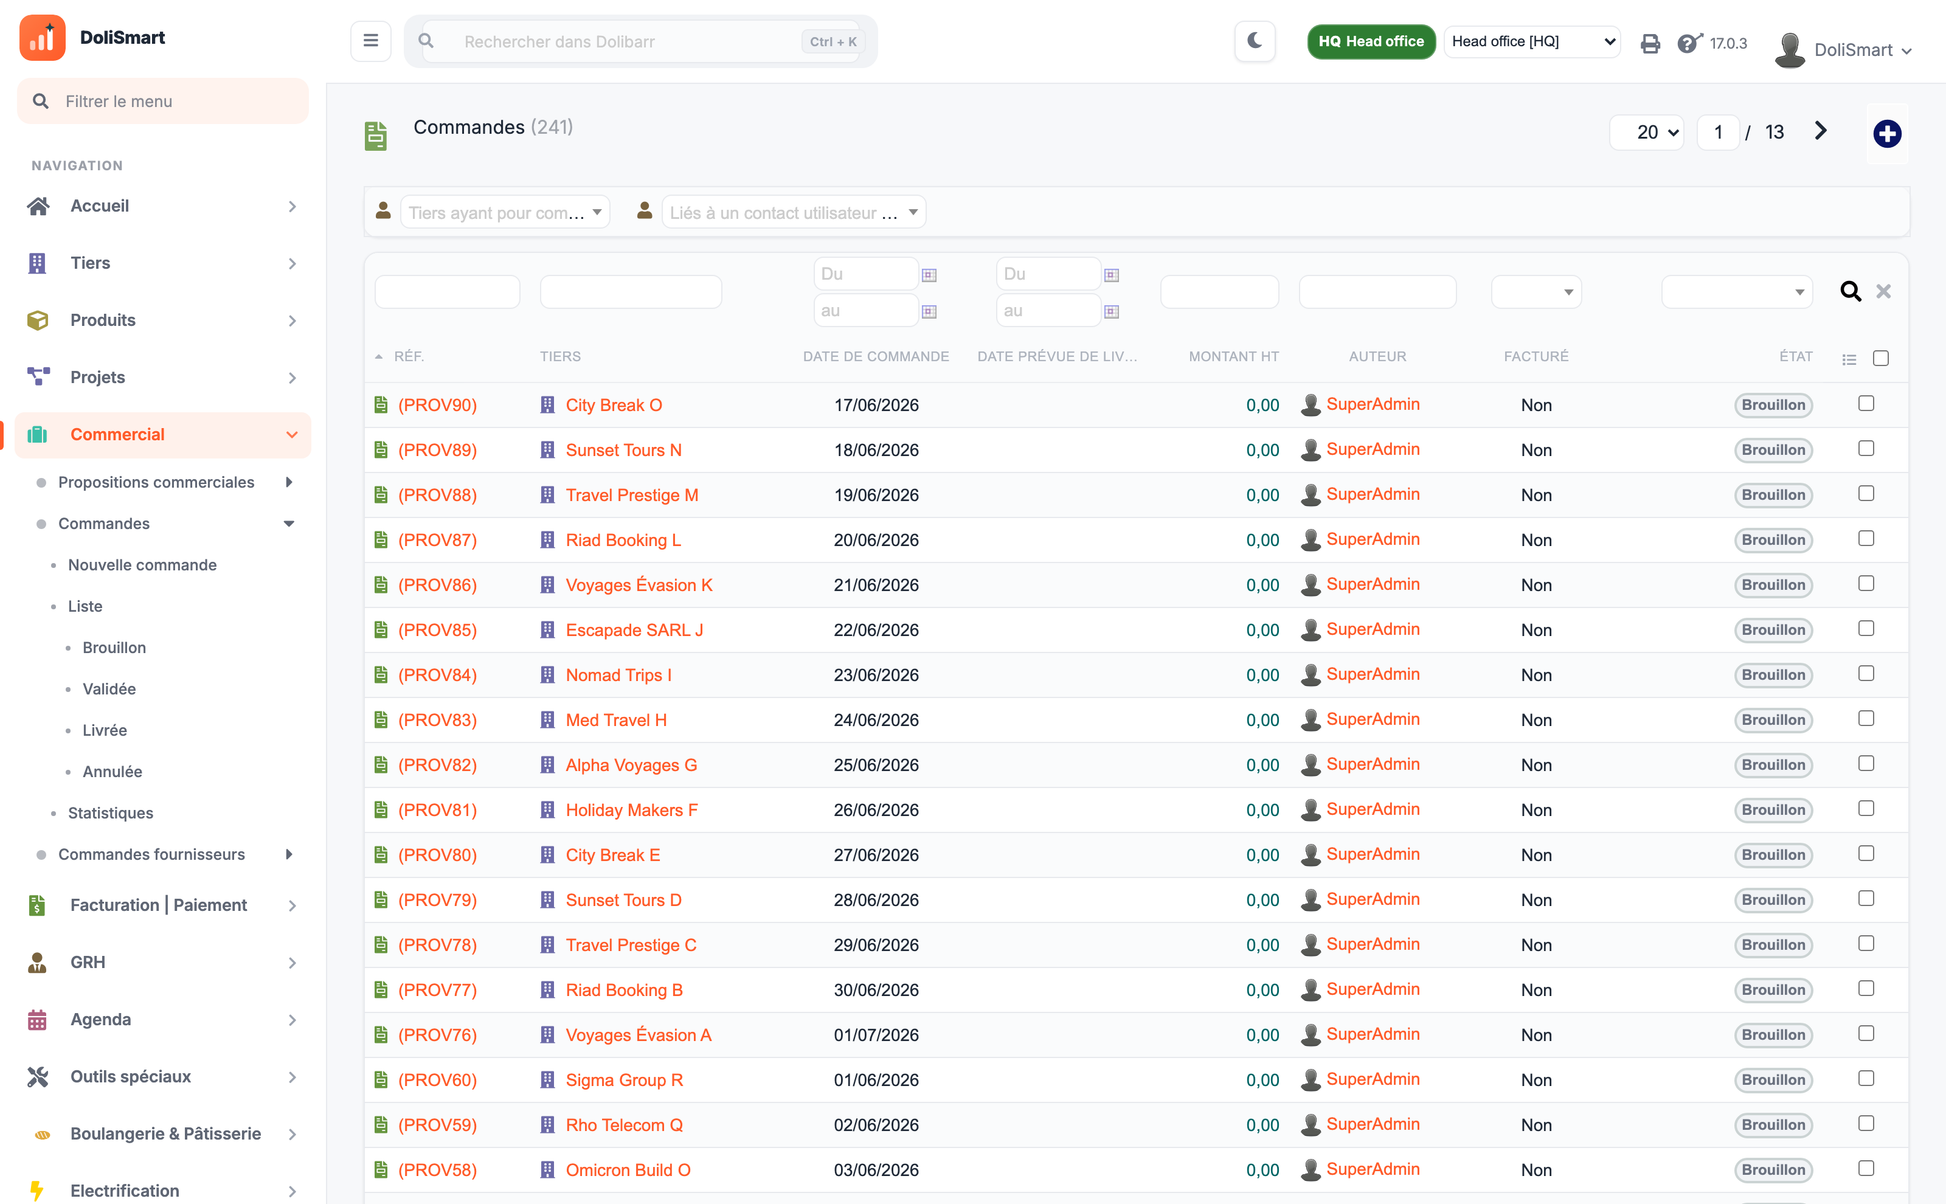Image resolution: width=1946 pixels, height=1204 pixels.
Task: Click the Facturation invoice icon
Action: (x=38, y=905)
